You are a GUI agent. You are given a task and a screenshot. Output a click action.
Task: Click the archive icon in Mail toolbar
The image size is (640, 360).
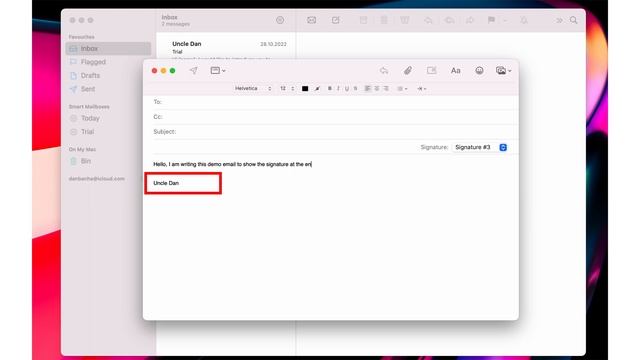(x=363, y=20)
